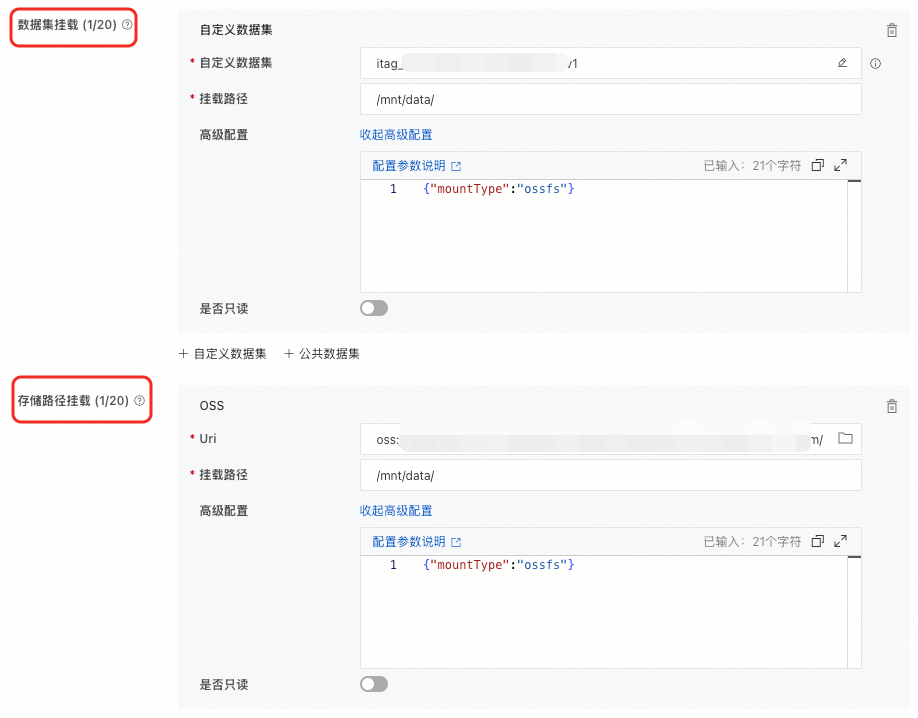Expand dataset advanced config editor fullscreen
Viewport: 918px width, 718px height.
coord(840,165)
